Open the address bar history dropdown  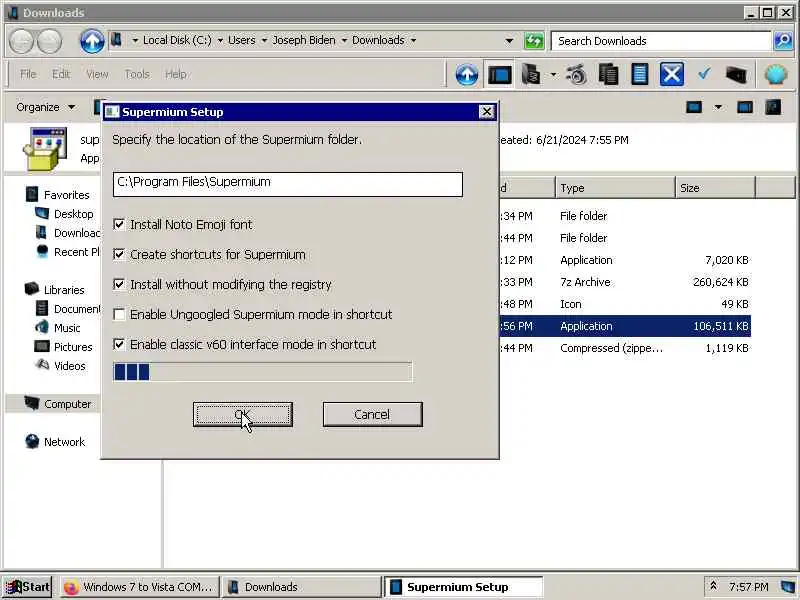[509, 41]
